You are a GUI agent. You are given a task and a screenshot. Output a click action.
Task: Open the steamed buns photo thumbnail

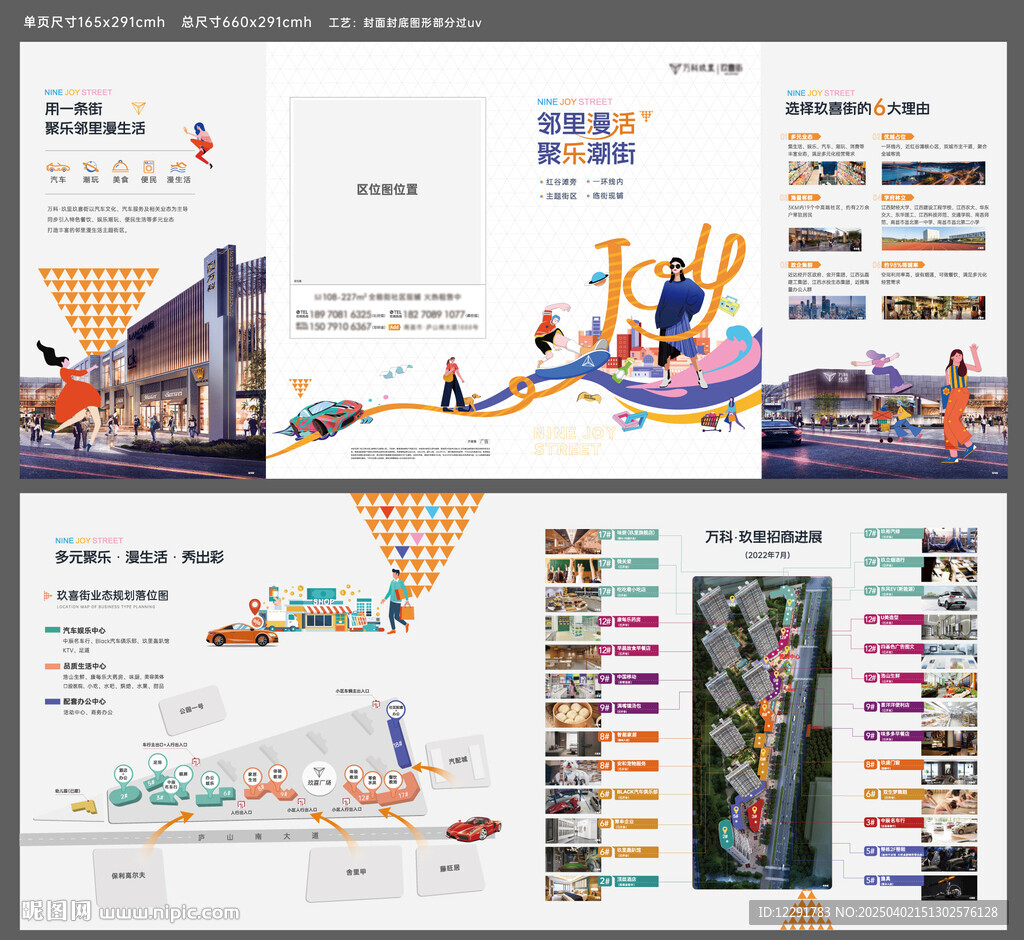pyautogui.click(x=573, y=715)
